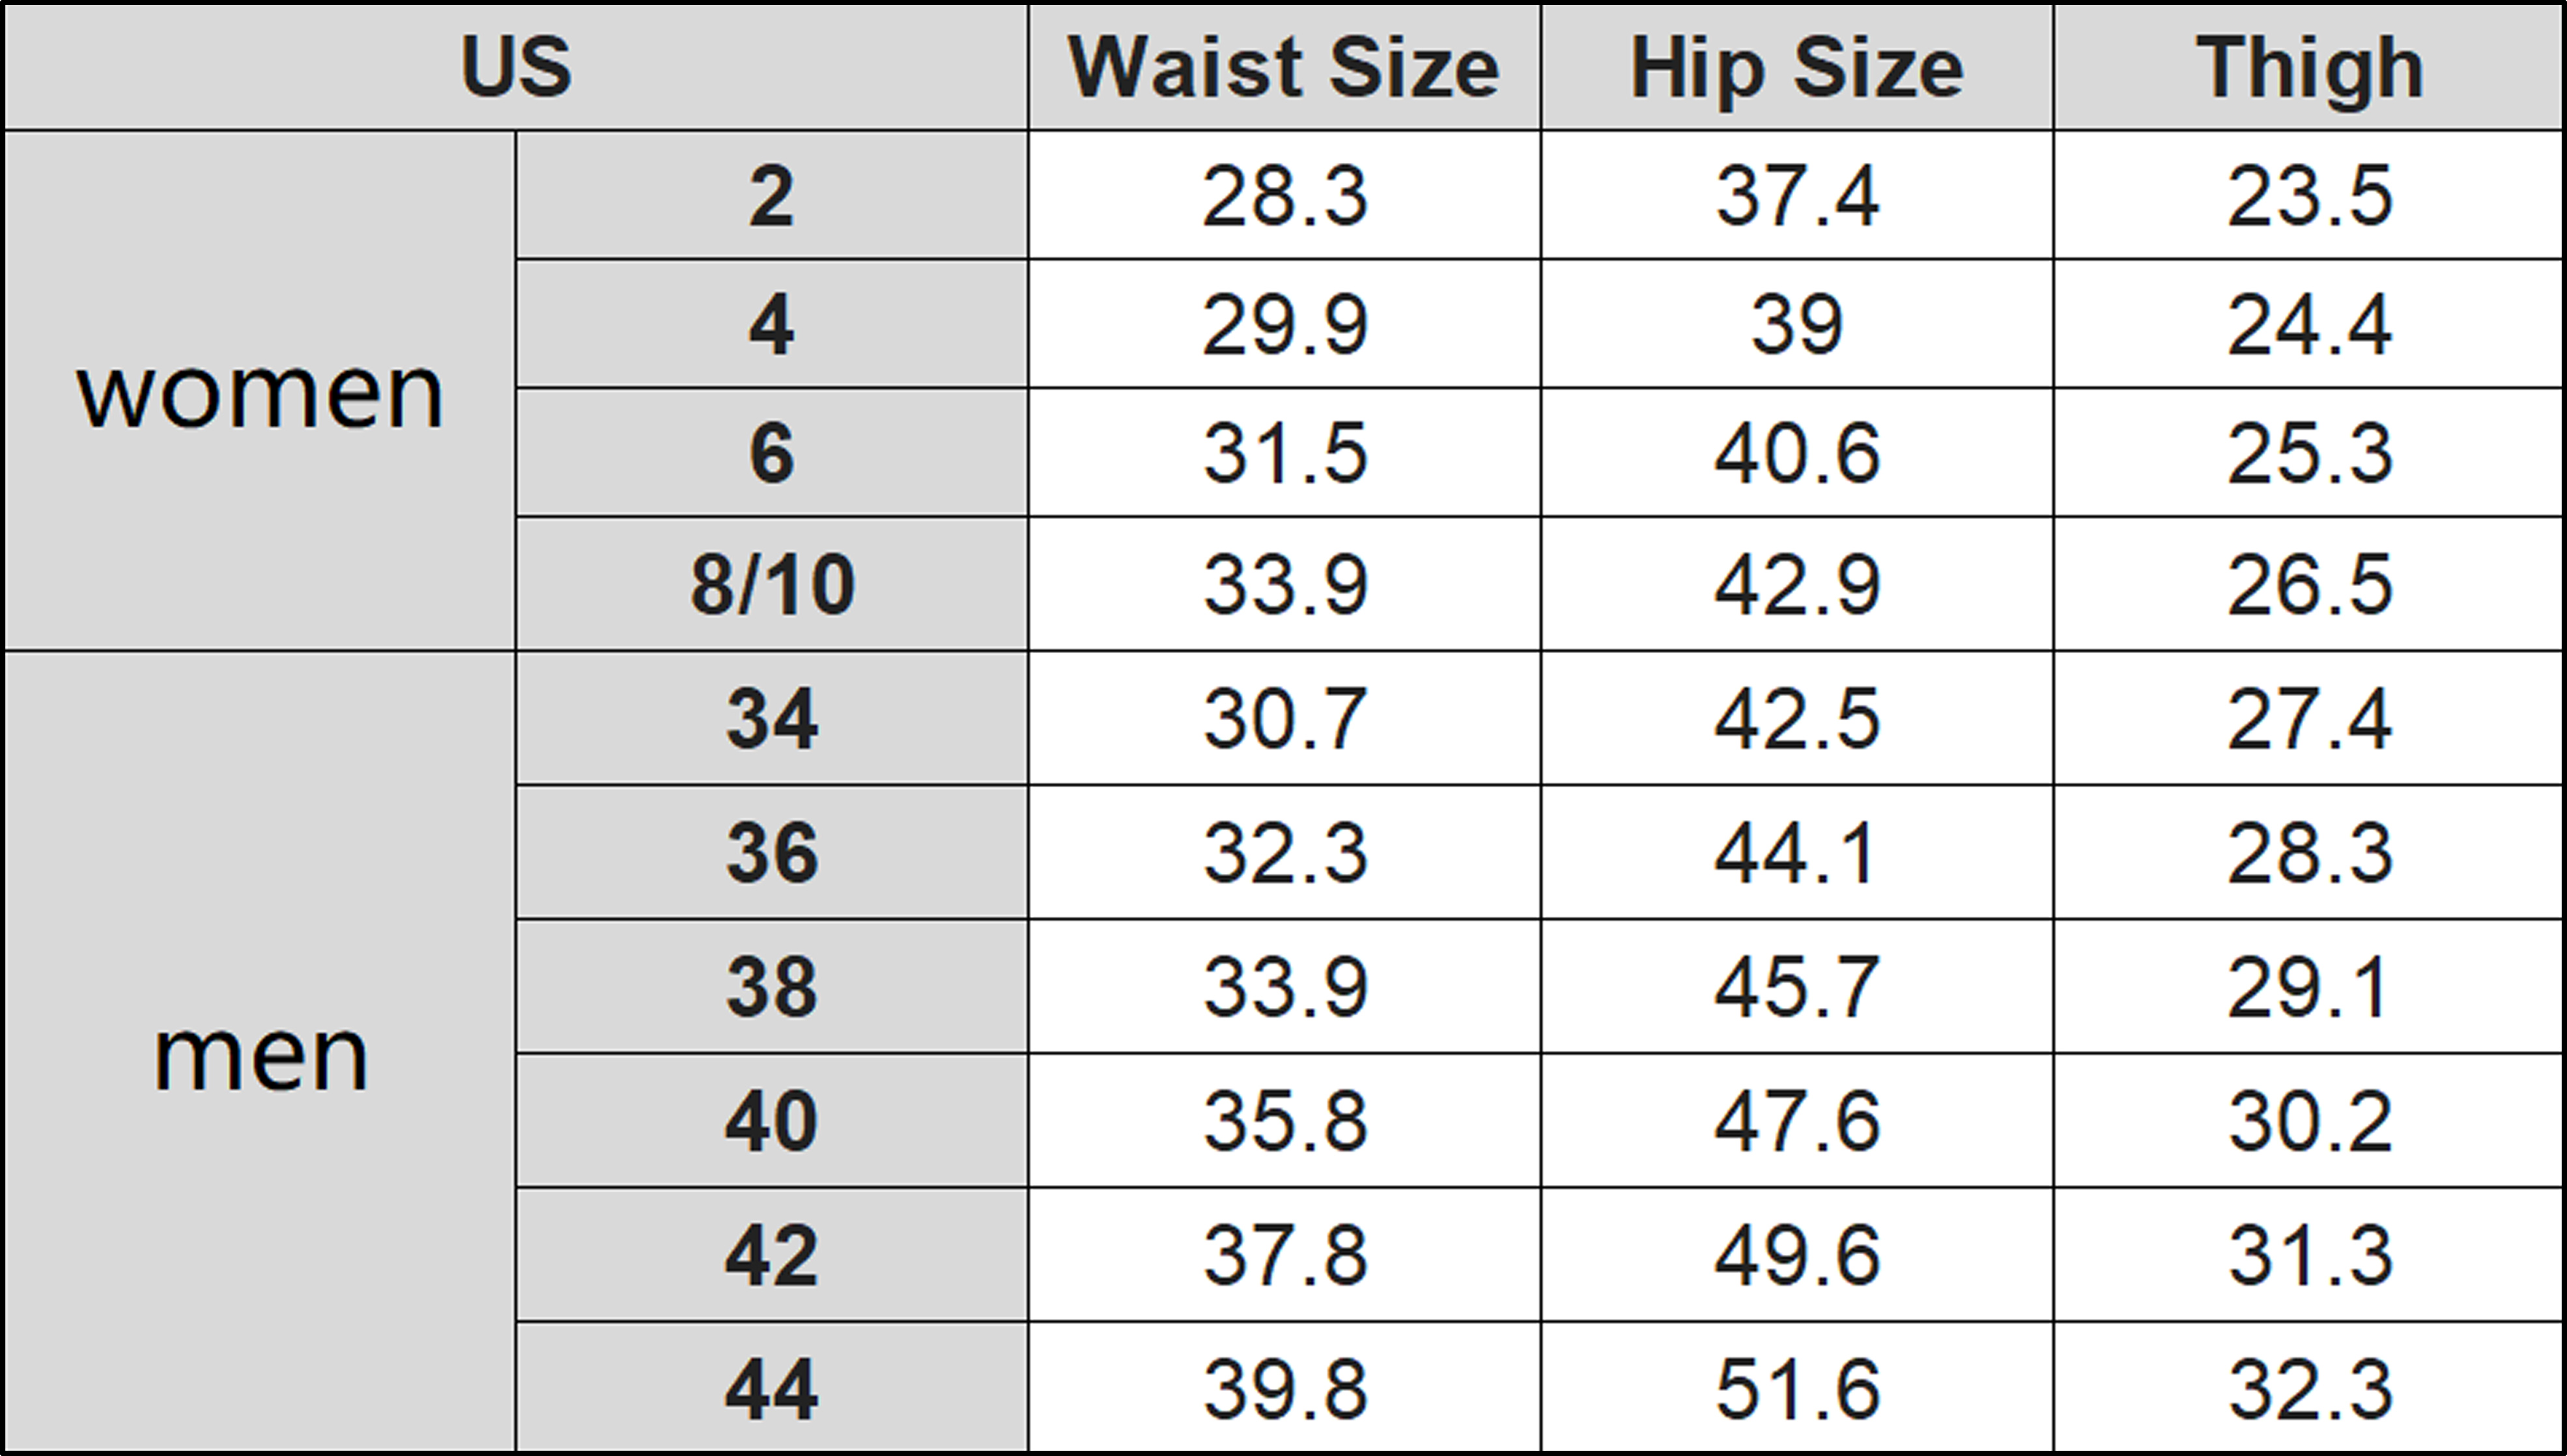Click the US header cell

(516, 68)
